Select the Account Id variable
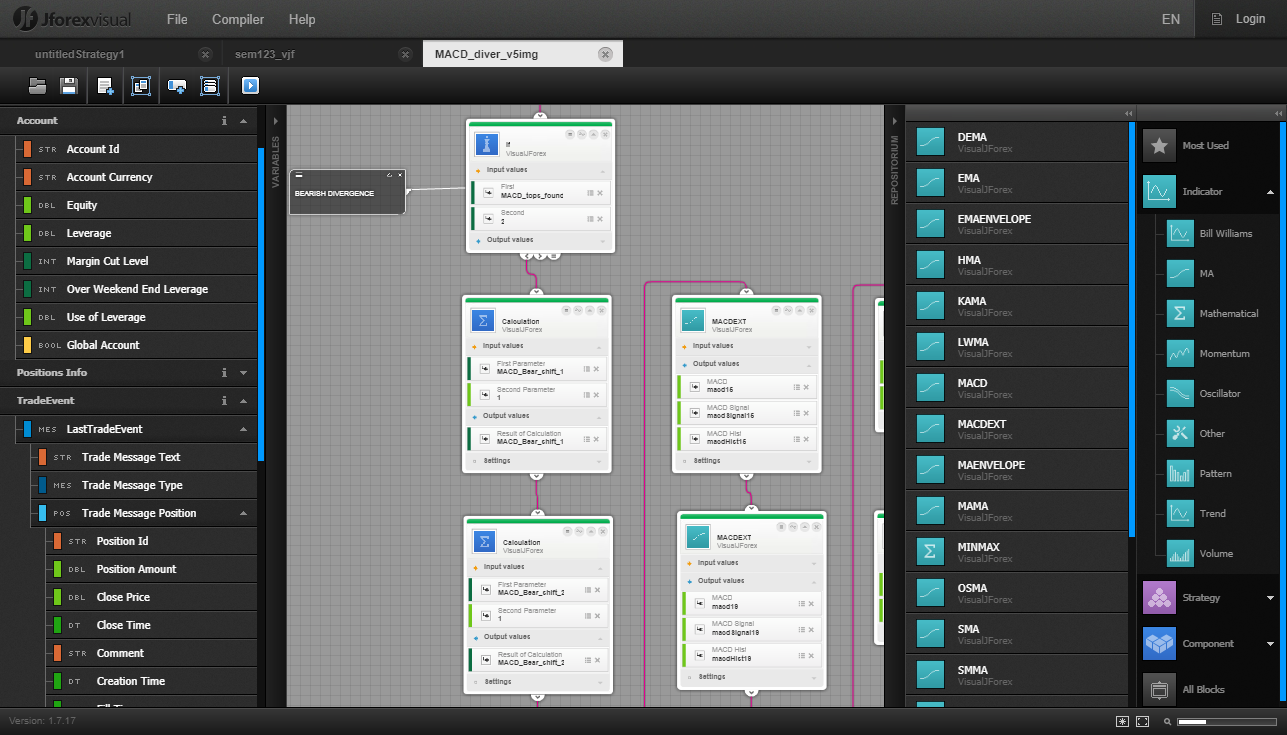Screen dimensions: 1287x735 click(138, 149)
